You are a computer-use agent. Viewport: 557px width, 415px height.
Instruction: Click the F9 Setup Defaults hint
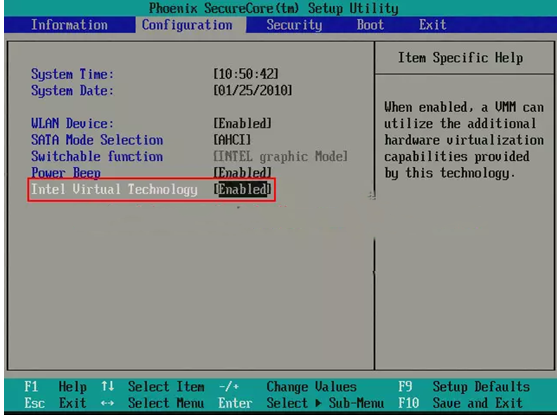pos(464,387)
